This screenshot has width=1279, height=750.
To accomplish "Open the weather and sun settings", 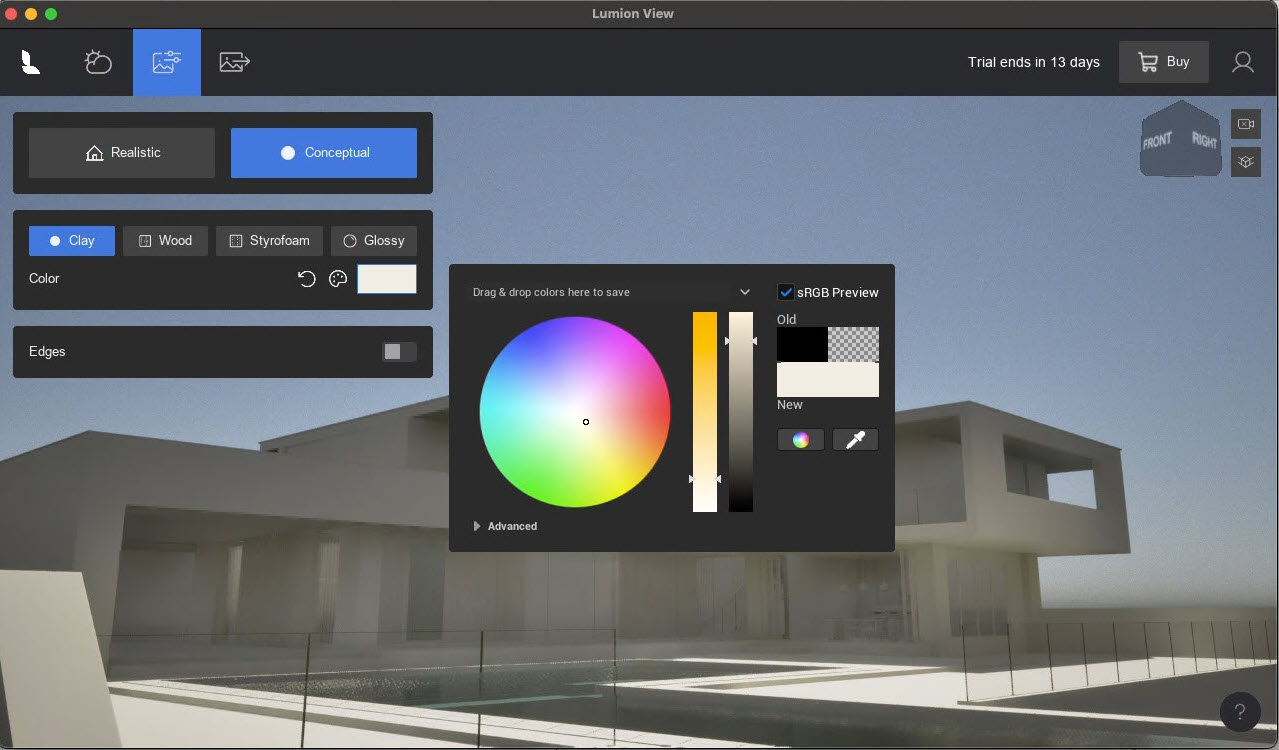I will pos(98,62).
